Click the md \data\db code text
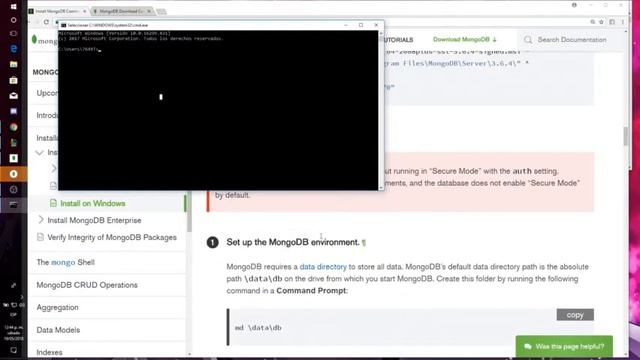Viewport: 640px width, 360px height. tap(258, 327)
